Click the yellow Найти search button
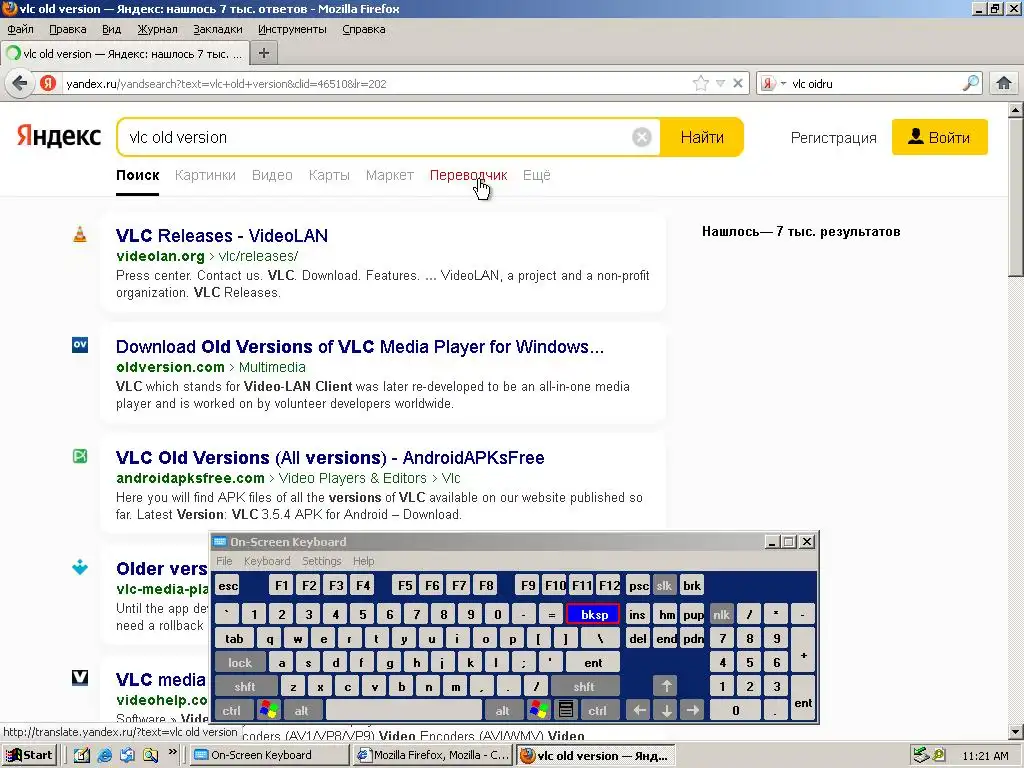Screen dimensions: 1024x768 tap(702, 137)
